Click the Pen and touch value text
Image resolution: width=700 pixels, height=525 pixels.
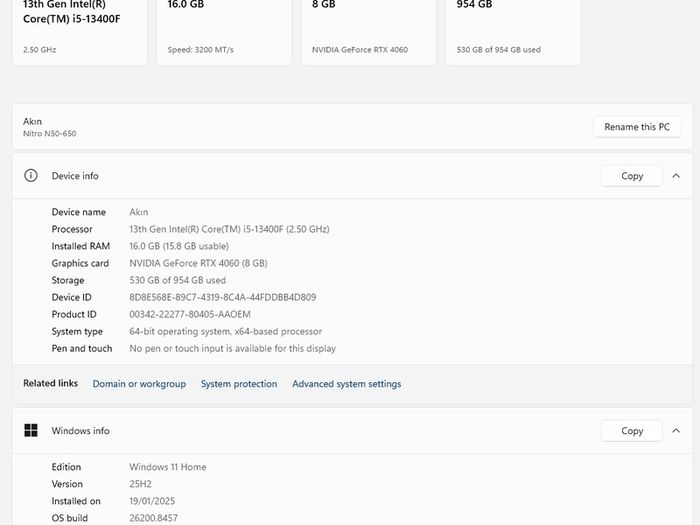pos(233,348)
